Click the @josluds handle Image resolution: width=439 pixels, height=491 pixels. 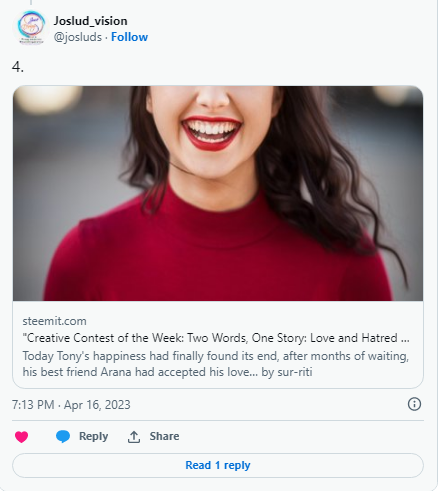78,37
